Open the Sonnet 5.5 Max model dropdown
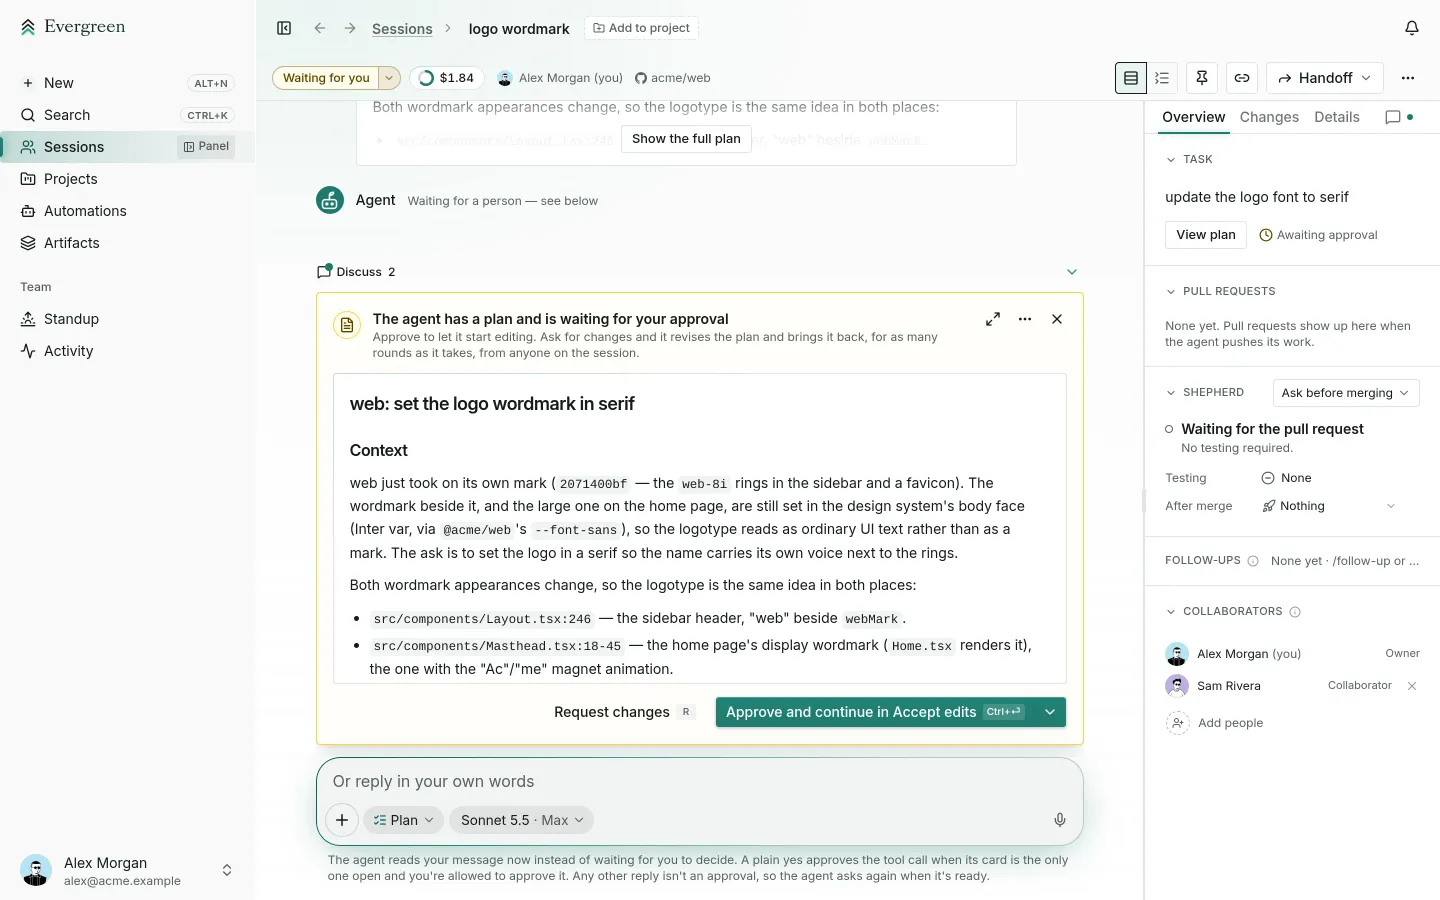Screen dimensions: 1440x900 click(522, 820)
